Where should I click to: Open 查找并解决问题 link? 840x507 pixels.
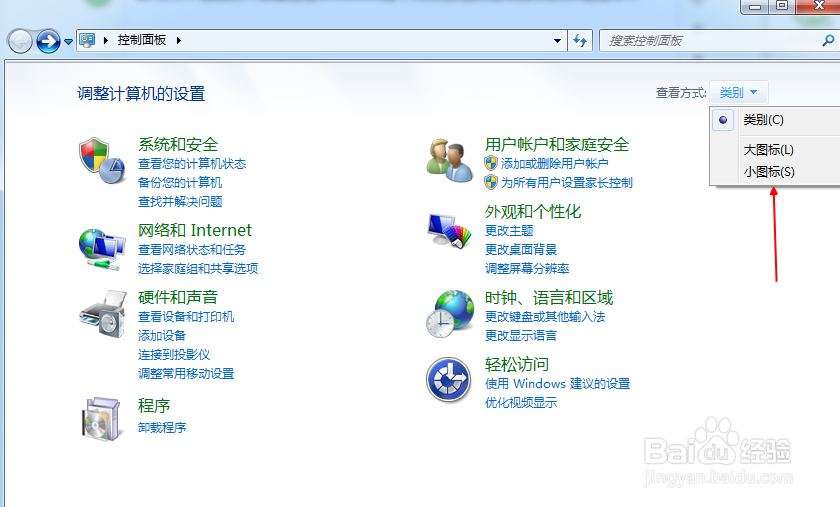(x=180, y=202)
